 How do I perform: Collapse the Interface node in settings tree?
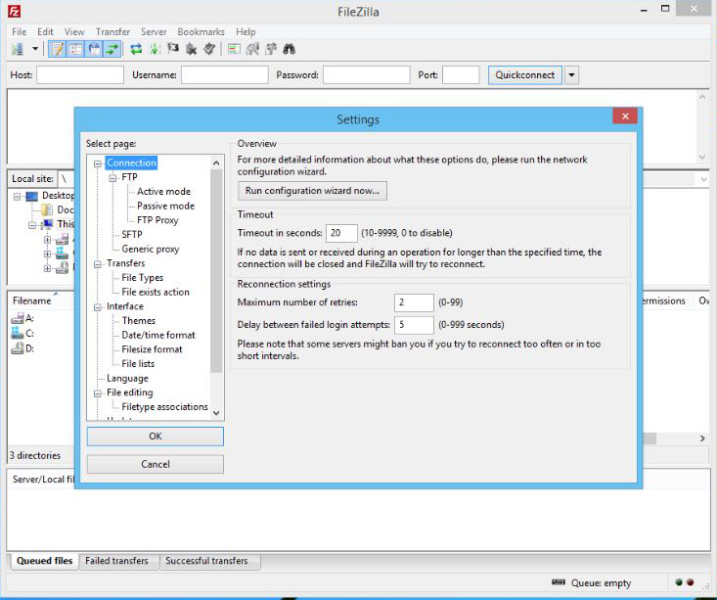click(x=98, y=307)
